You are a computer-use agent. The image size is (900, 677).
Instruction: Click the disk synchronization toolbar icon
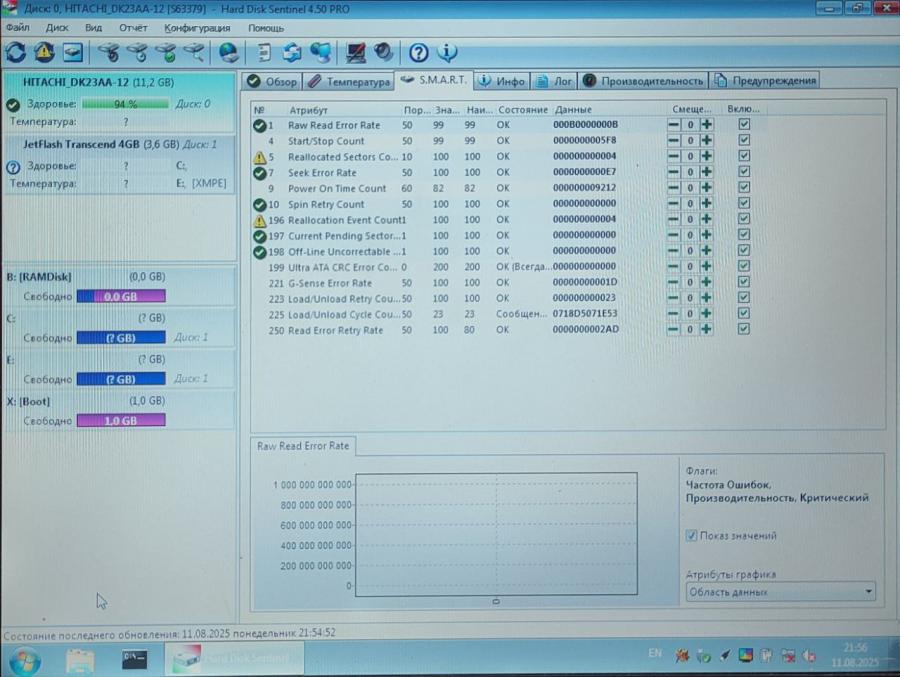point(288,52)
